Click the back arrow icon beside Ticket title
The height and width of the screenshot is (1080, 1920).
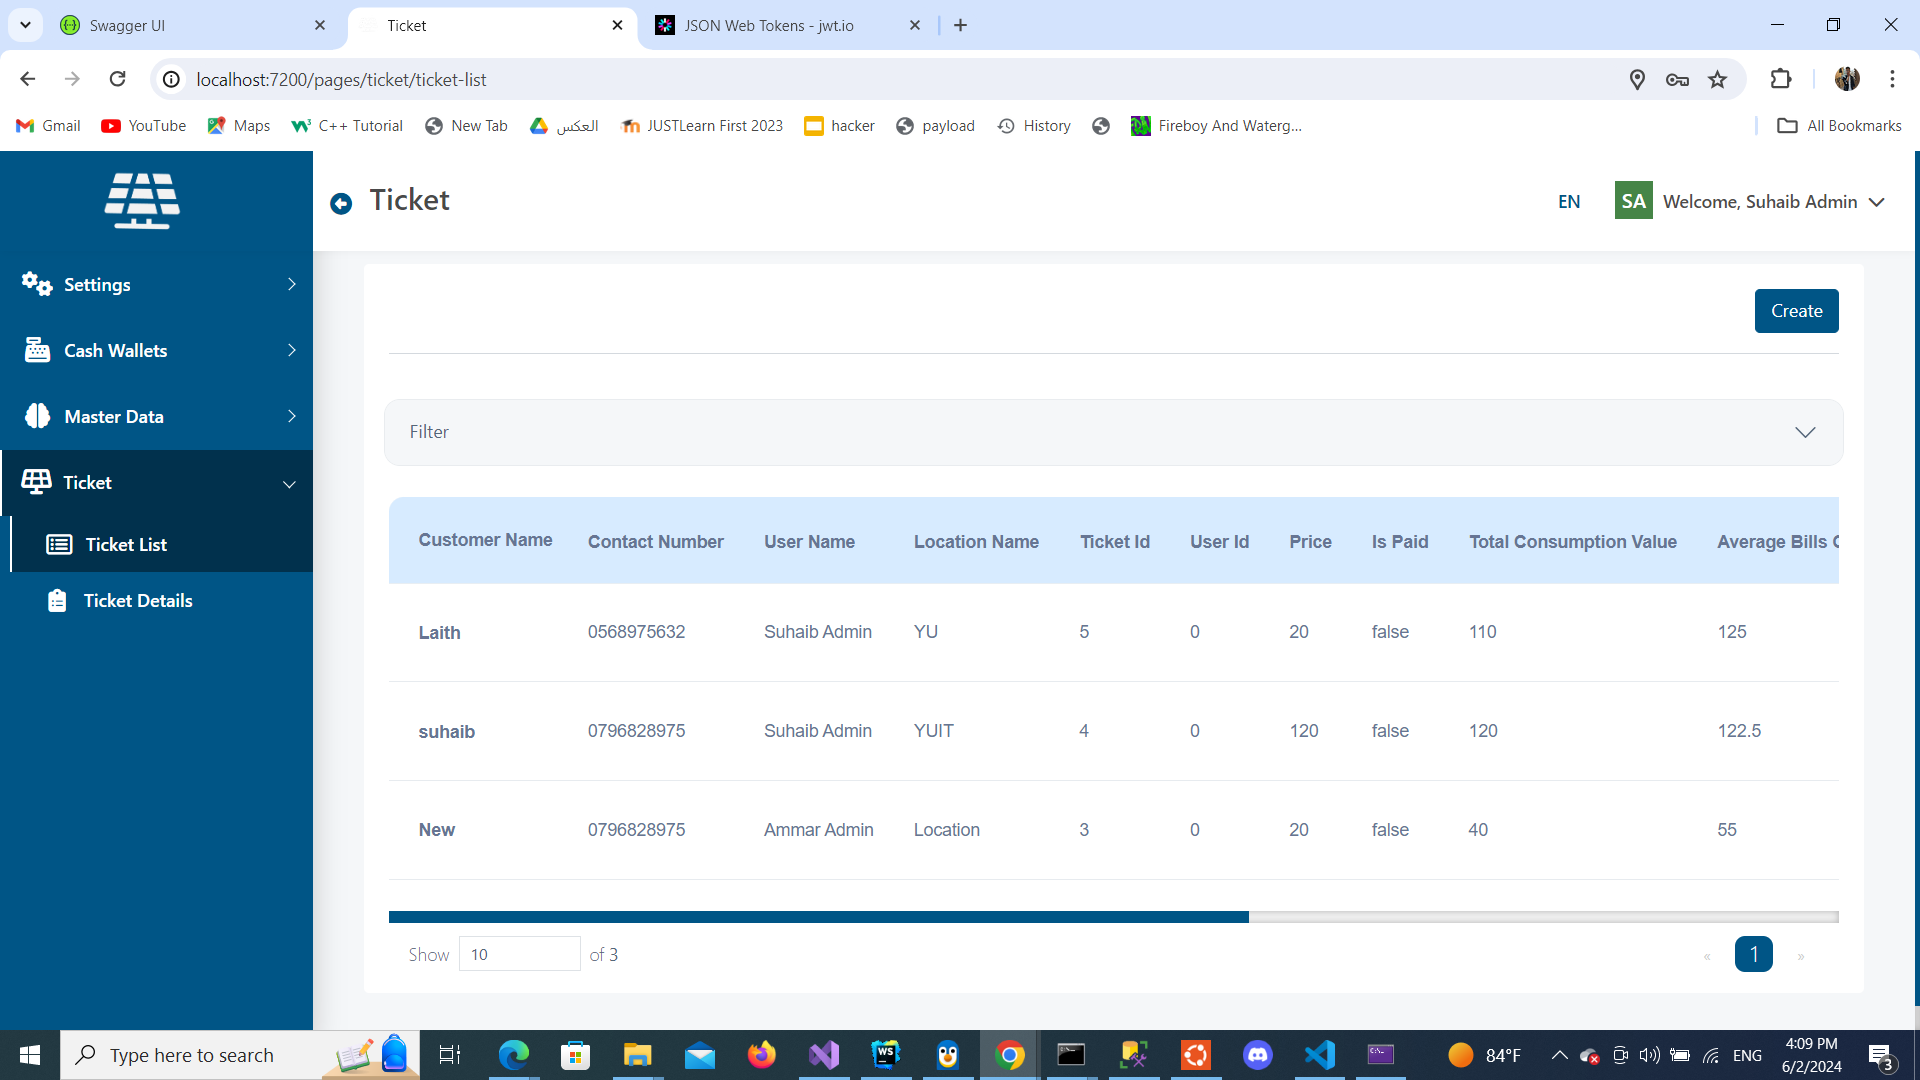[341, 204]
